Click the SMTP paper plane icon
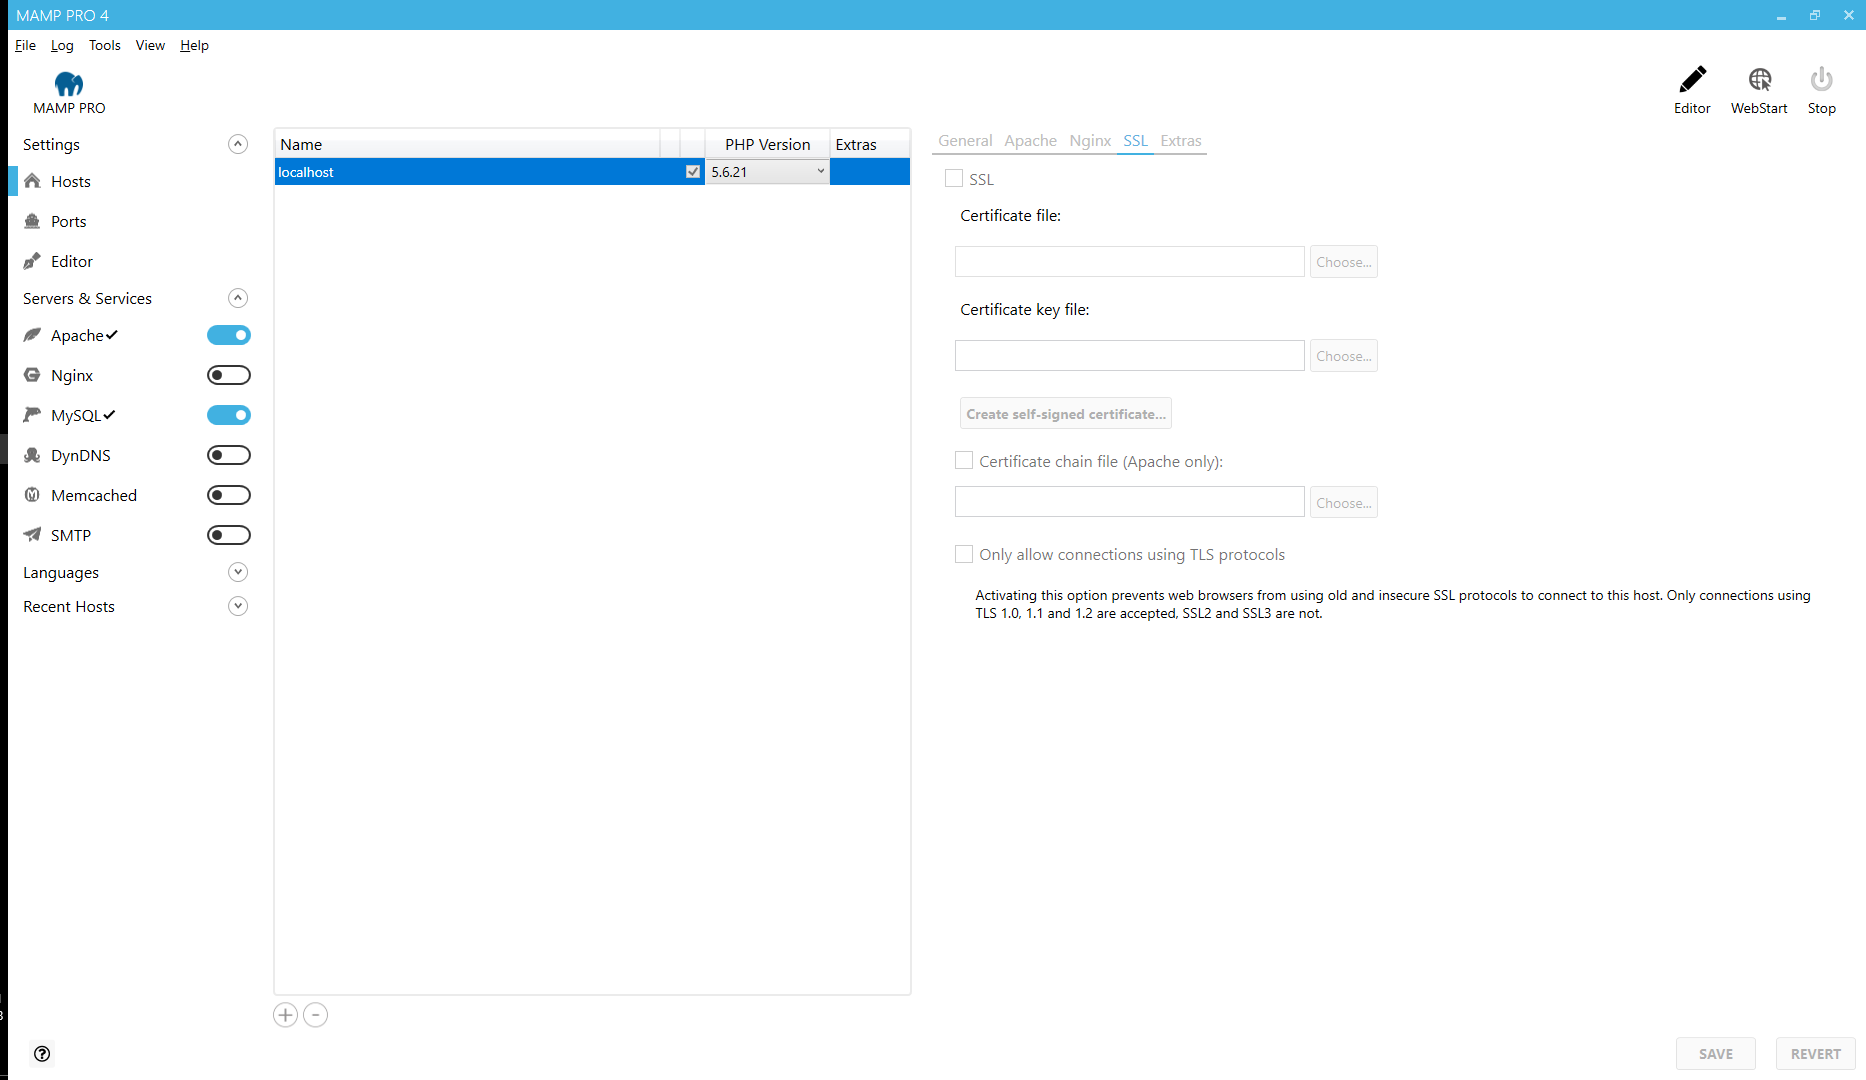Screen dimensions: 1866x1080 [33, 535]
